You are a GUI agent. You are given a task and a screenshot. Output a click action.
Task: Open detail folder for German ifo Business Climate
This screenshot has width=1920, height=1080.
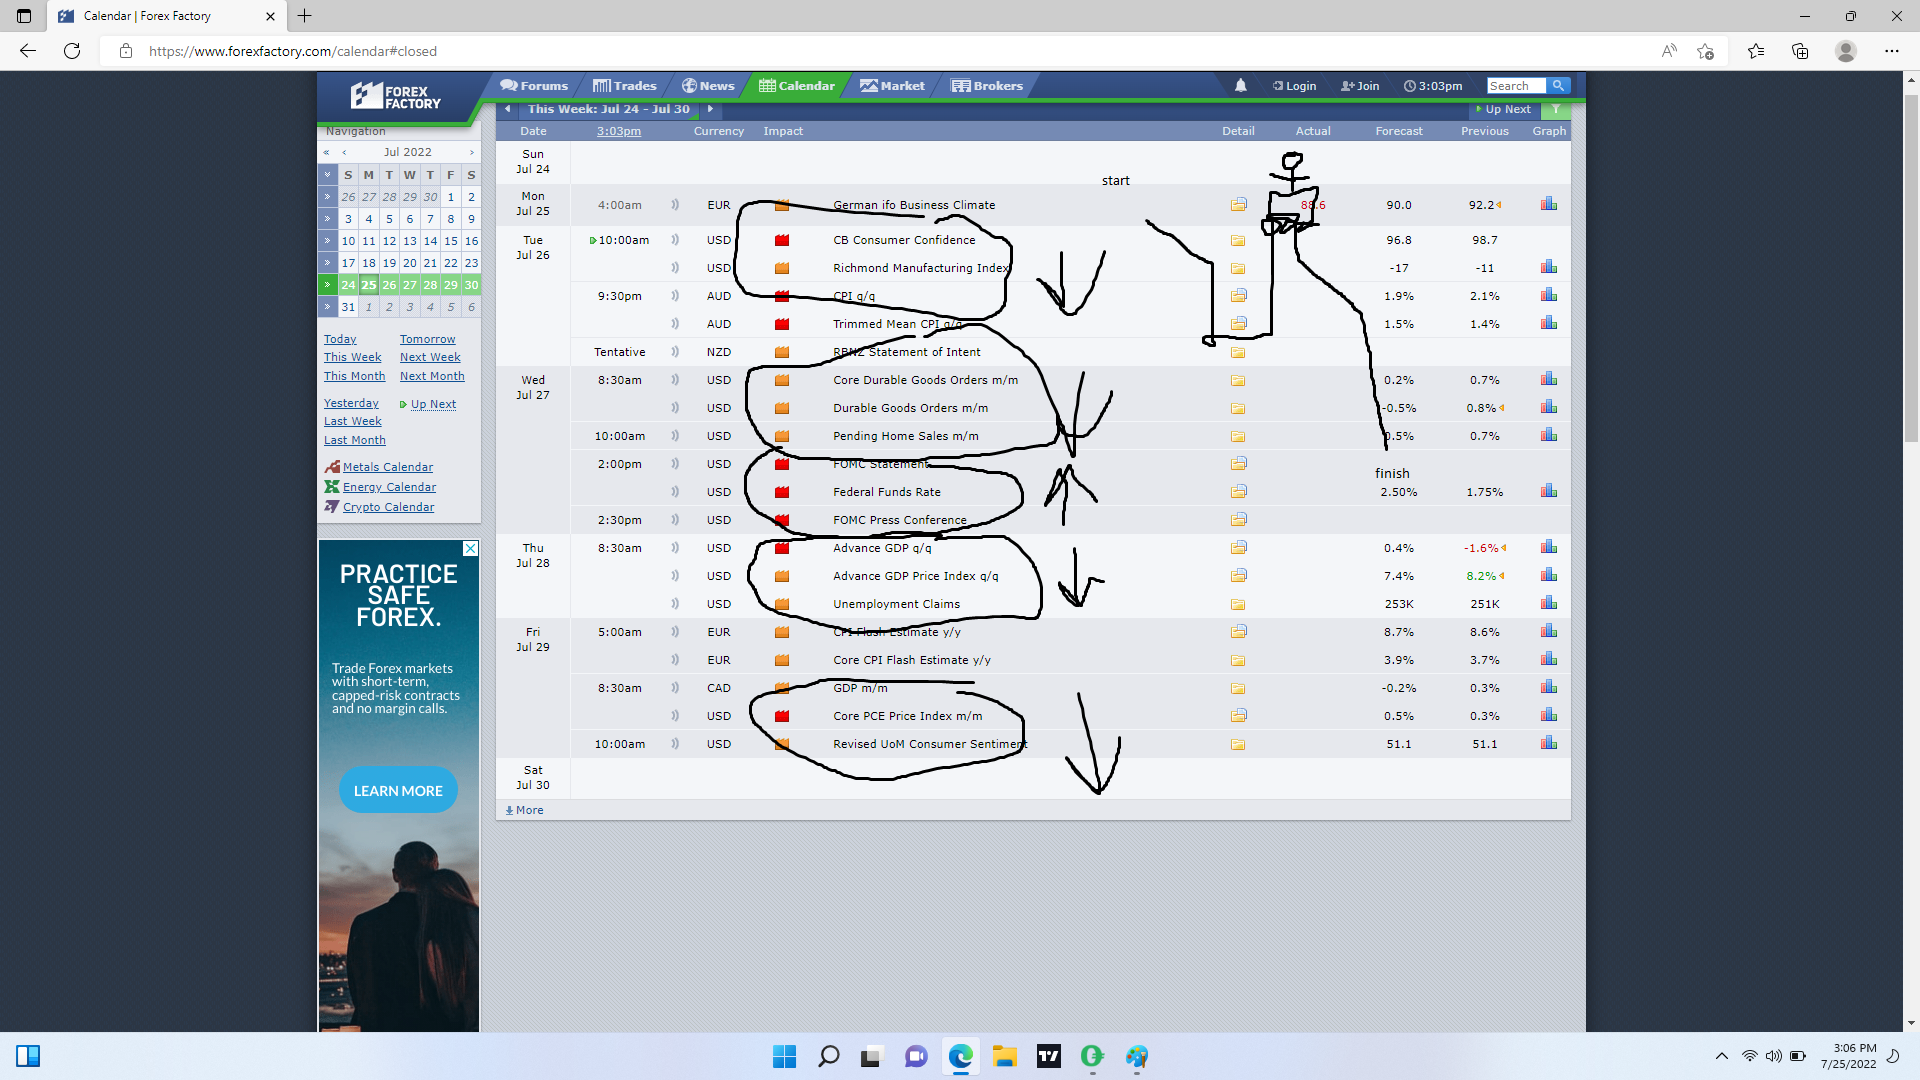click(x=1238, y=205)
